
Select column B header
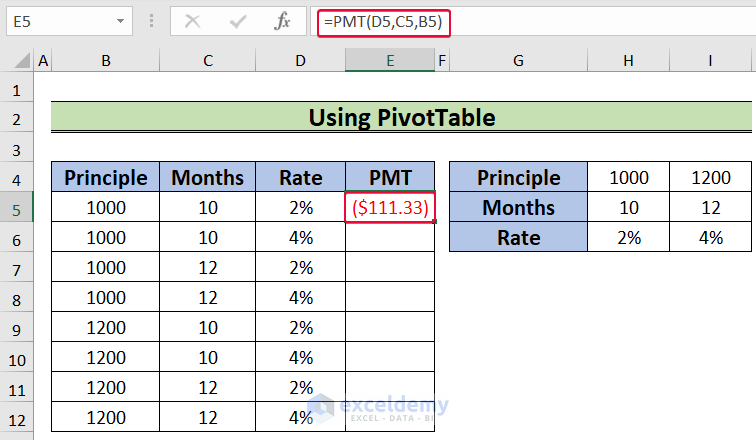(106, 62)
